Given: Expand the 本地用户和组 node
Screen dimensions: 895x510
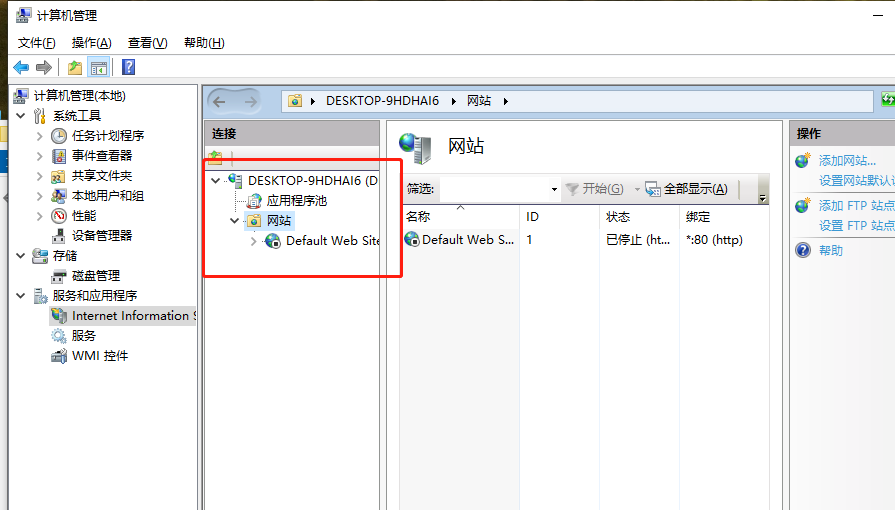Looking at the screenshot, I should (39, 196).
